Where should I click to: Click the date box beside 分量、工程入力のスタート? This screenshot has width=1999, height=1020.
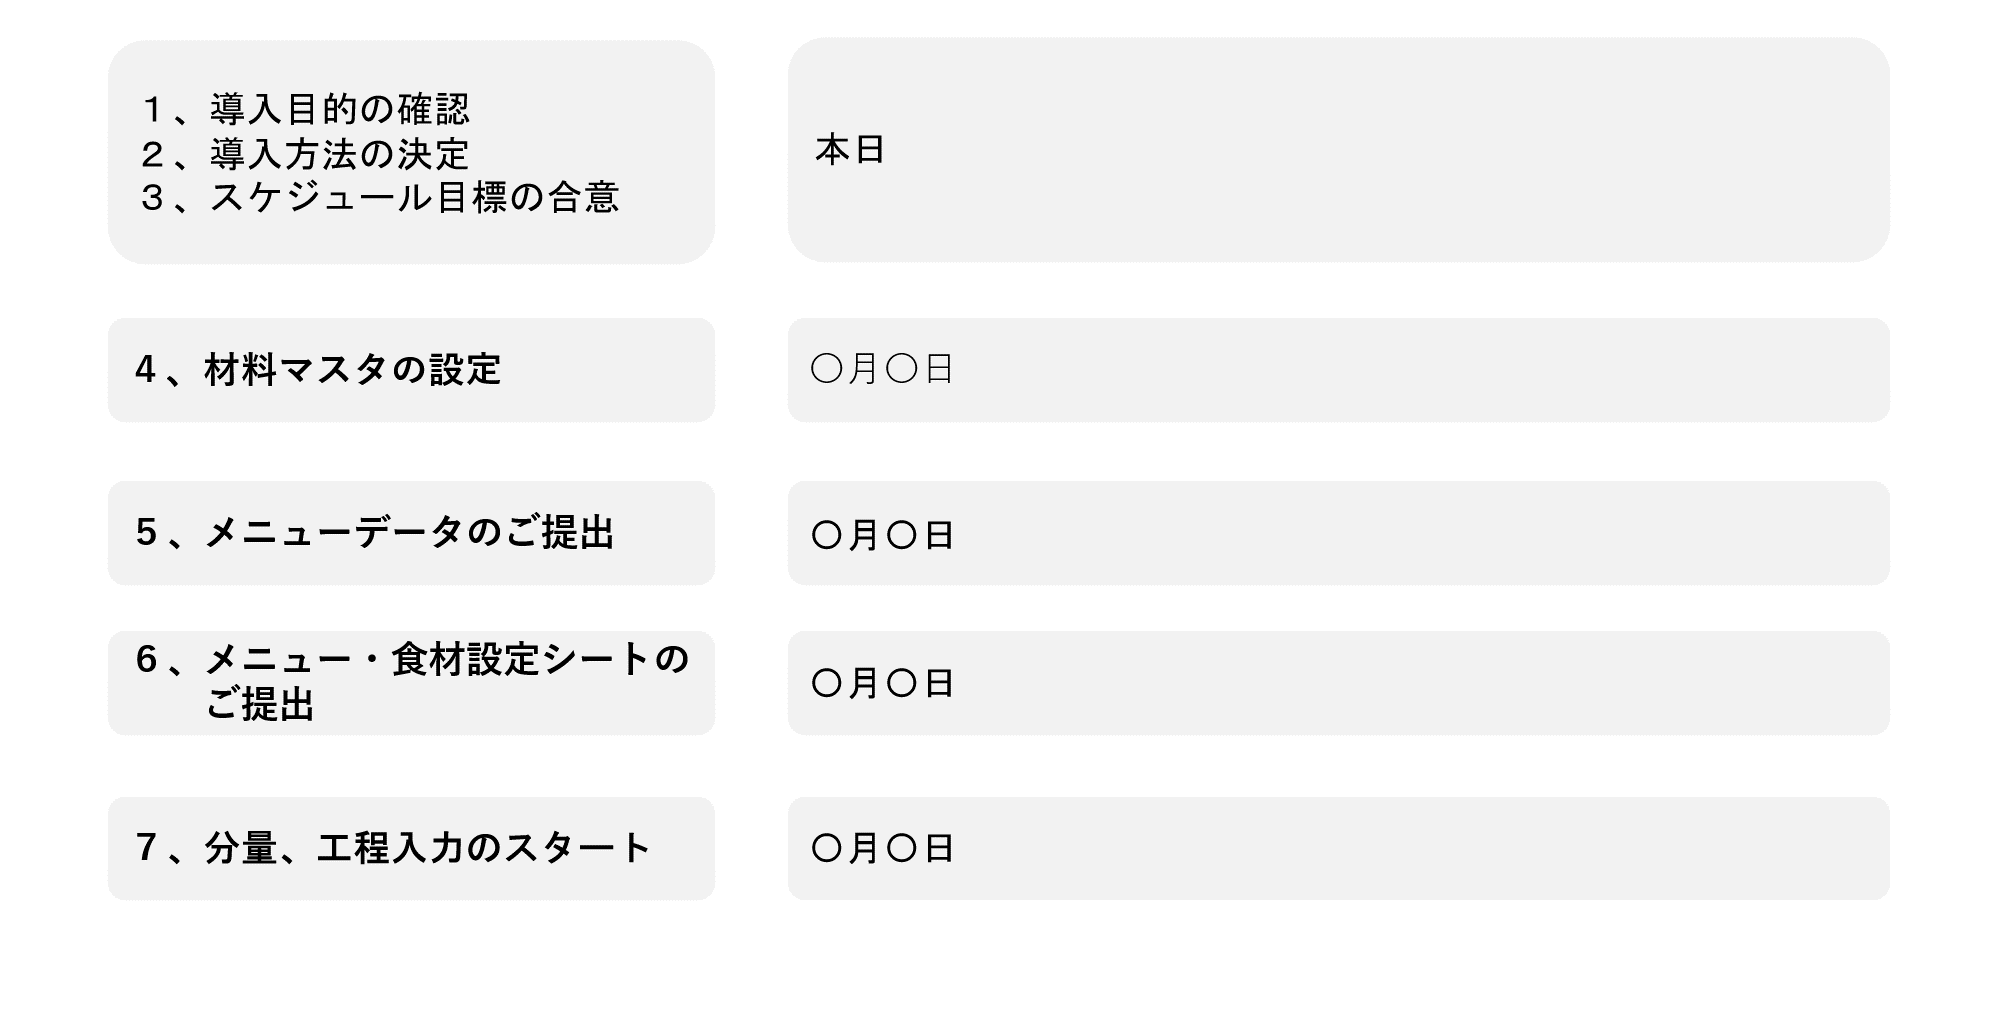point(1338,848)
